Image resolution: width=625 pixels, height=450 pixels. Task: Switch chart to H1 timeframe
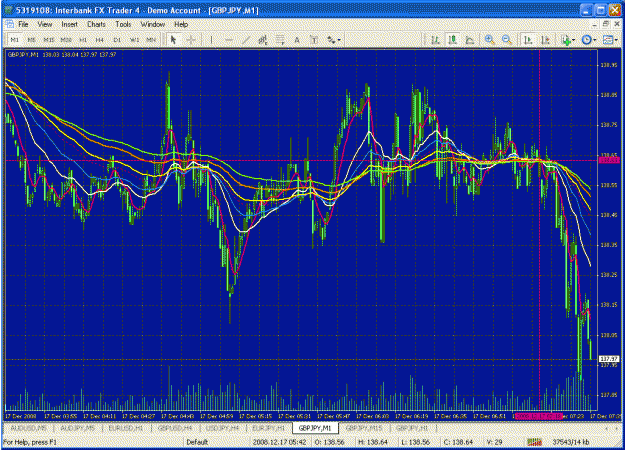[83, 39]
